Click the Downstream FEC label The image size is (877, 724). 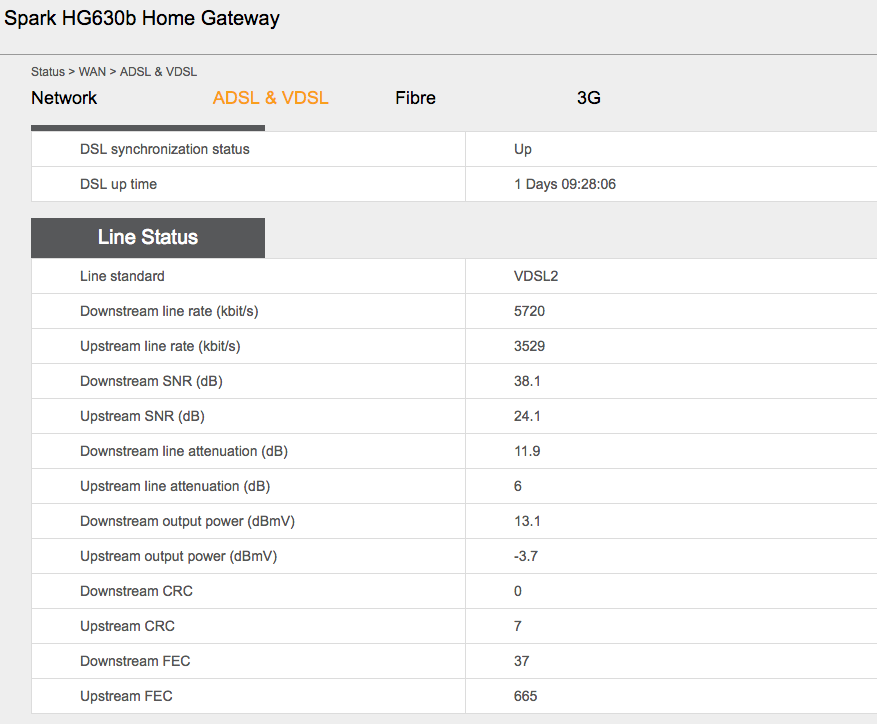click(x=135, y=661)
